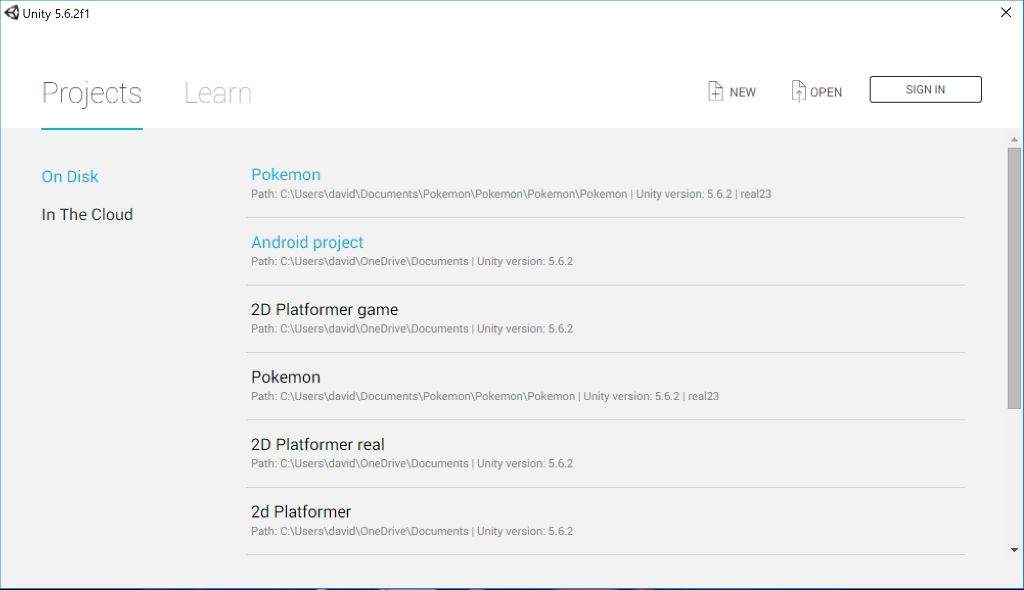Open the Android project entry
The width and height of the screenshot is (1024, 590).
(x=605, y=252)
